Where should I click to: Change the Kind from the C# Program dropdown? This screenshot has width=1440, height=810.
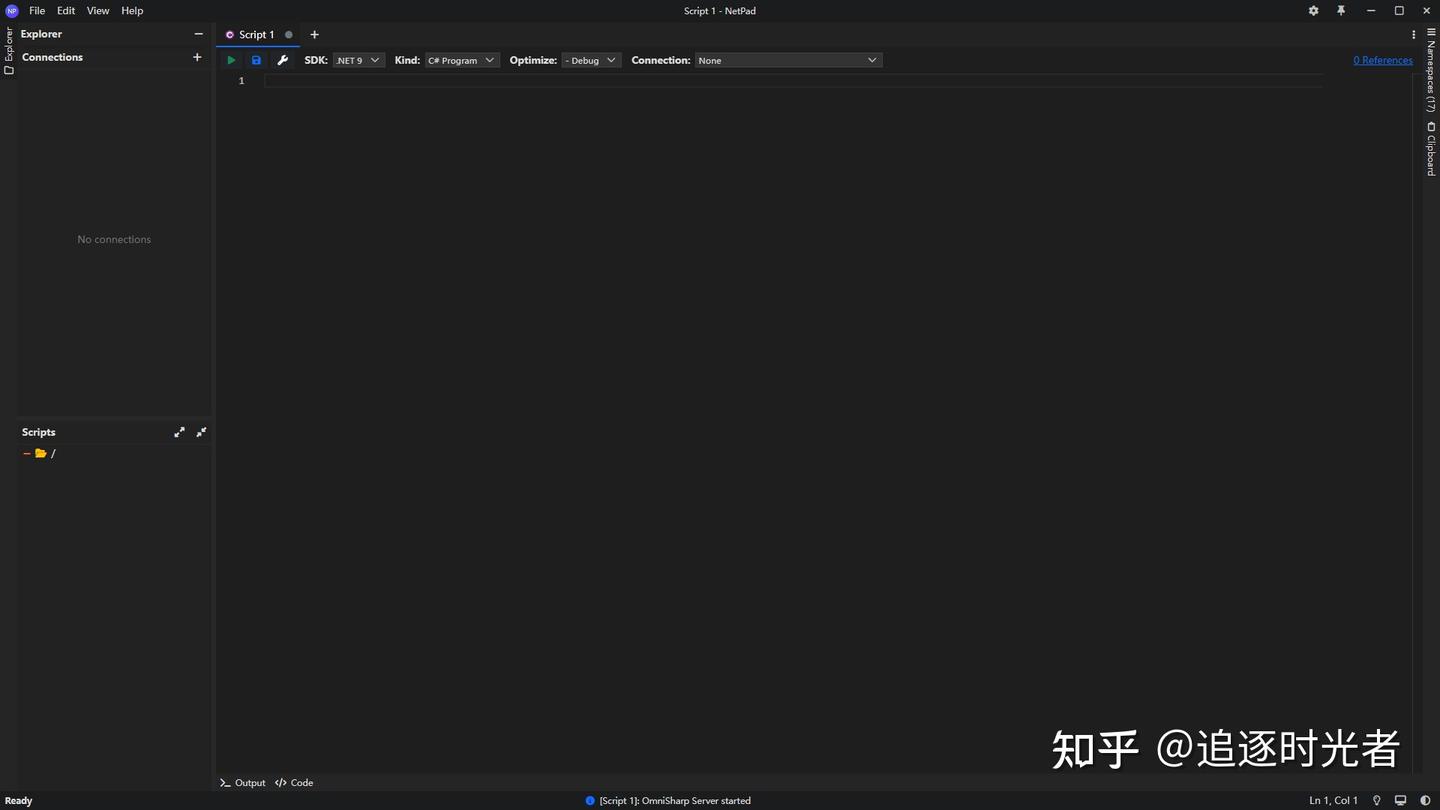(x=461, y=59)
